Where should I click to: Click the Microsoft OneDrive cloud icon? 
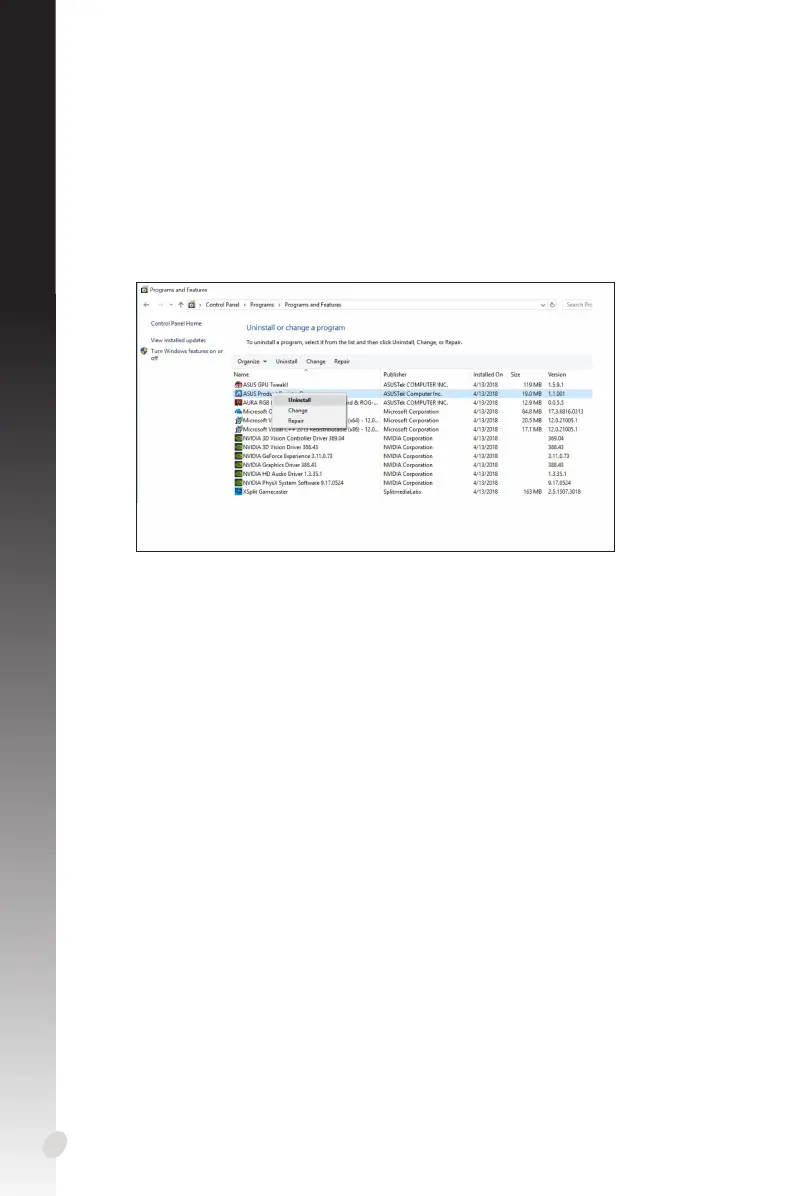tap(238, 412)
